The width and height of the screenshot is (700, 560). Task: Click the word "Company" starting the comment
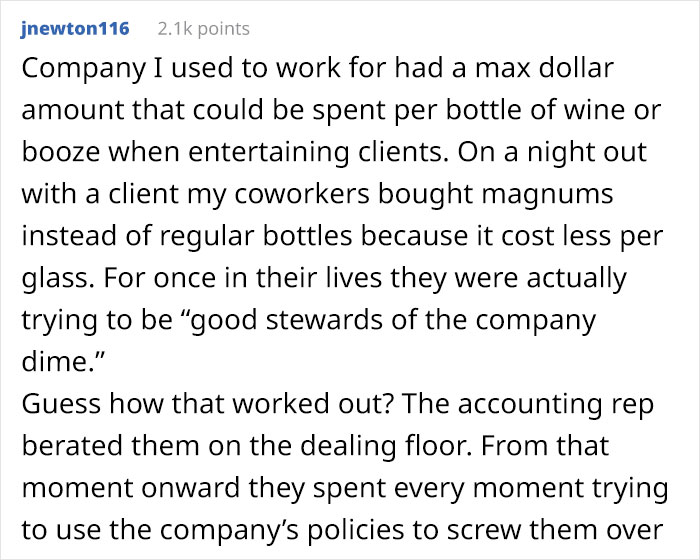(73, 71)
